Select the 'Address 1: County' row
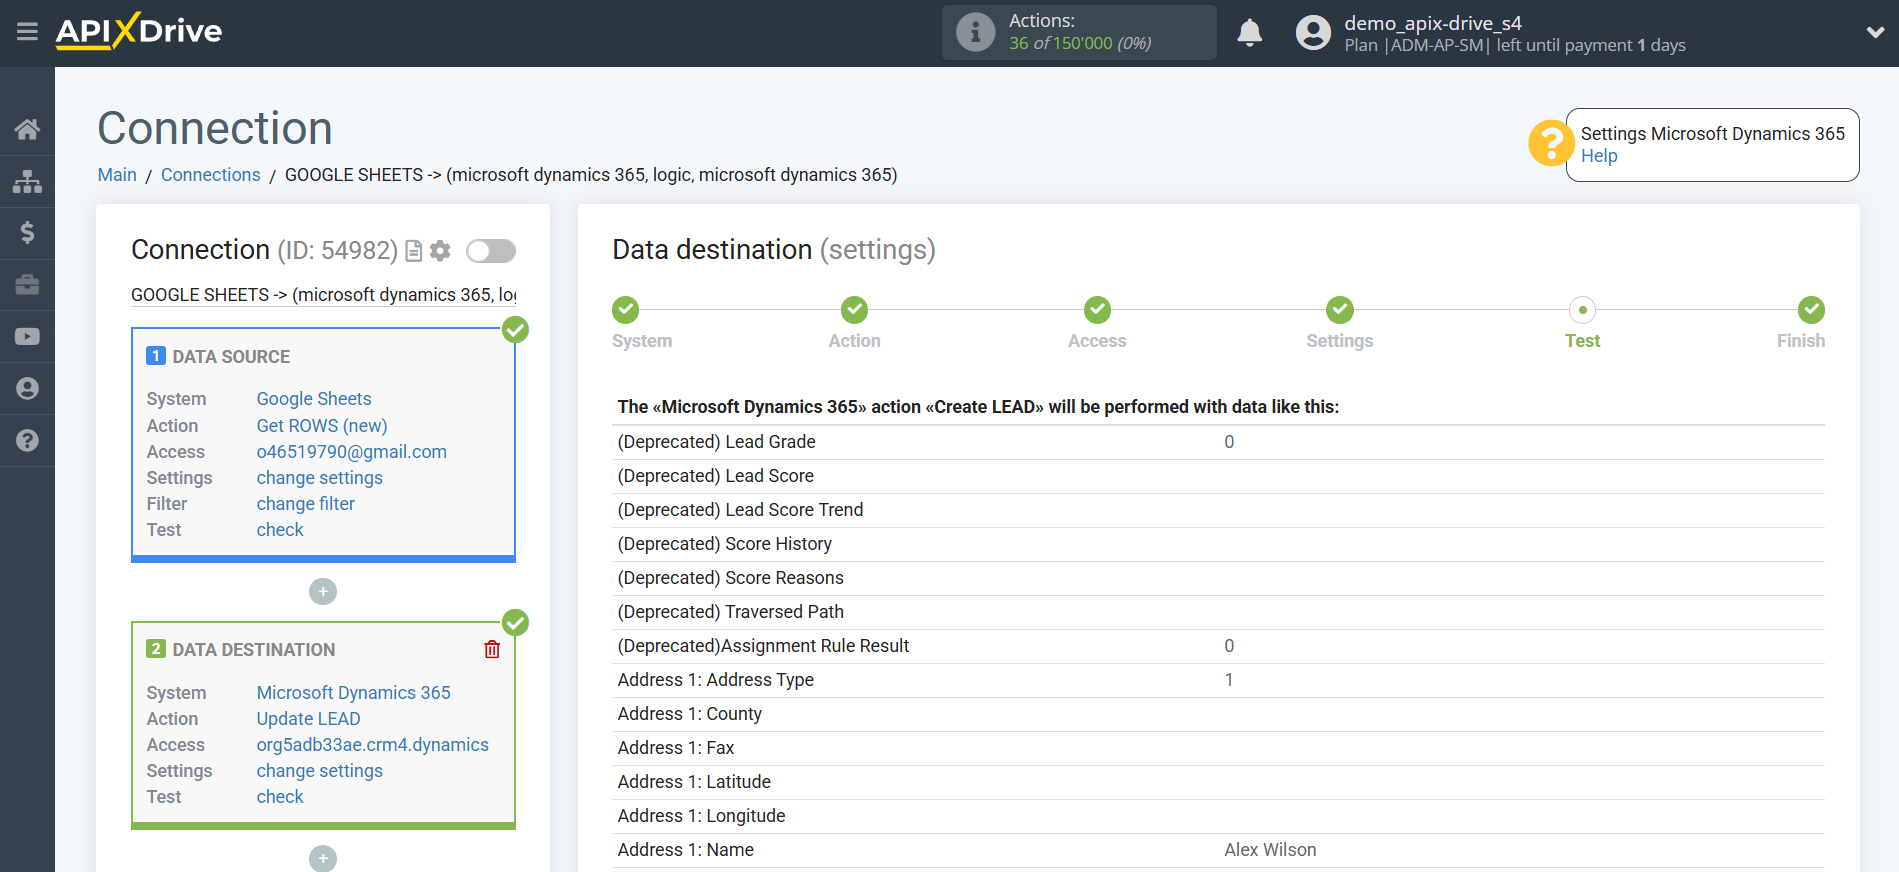Image resolution: width=1899 pixels, height=872 pixels. click(1218, 715)
